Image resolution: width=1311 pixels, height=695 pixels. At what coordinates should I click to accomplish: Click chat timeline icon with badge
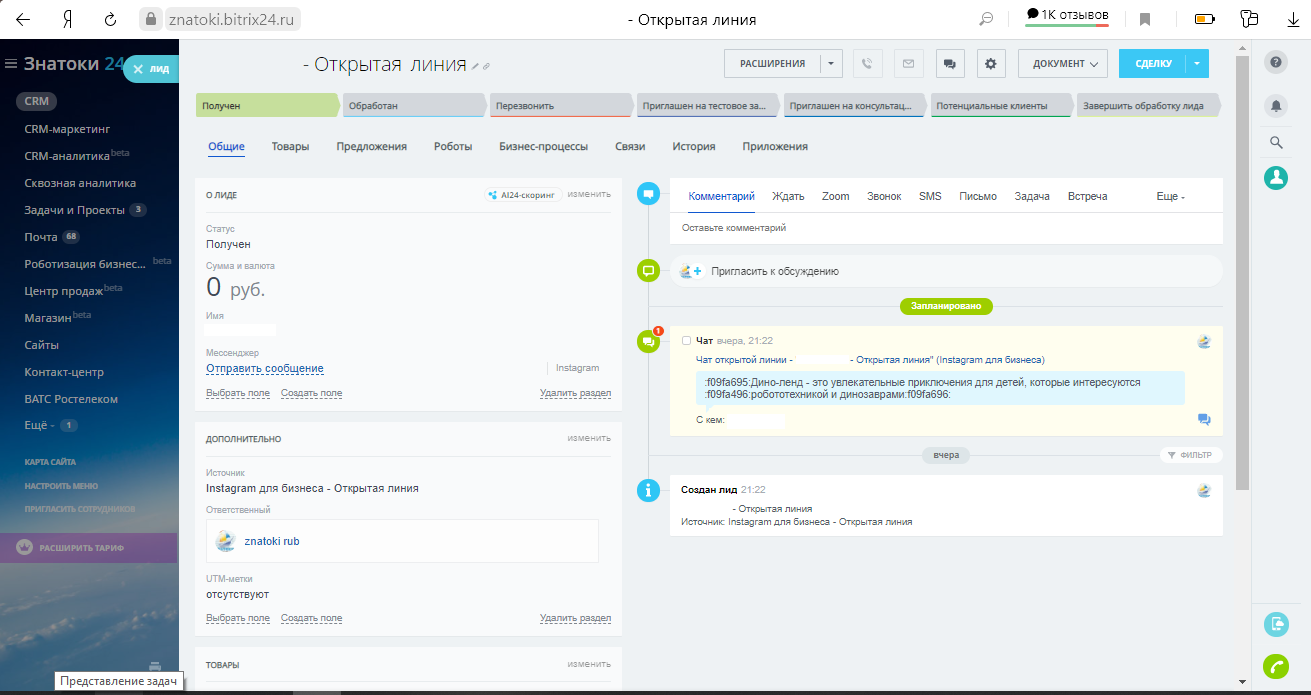click(648, 342)
